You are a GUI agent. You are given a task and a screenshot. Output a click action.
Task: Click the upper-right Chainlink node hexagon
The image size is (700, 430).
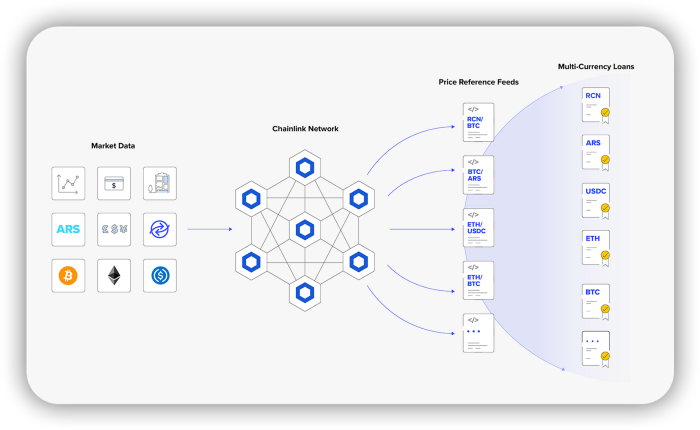coord(359,199)
